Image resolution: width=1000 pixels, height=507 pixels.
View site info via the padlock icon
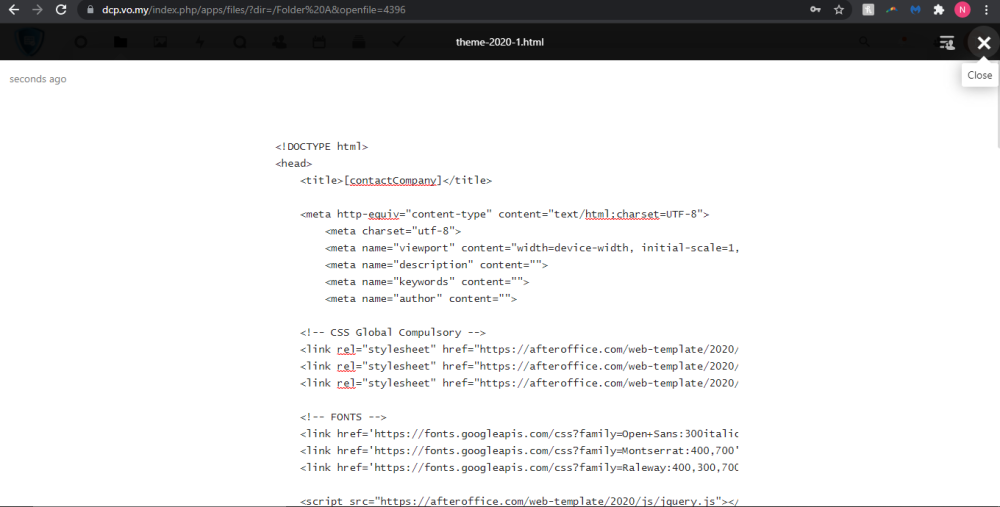(89, 10)
